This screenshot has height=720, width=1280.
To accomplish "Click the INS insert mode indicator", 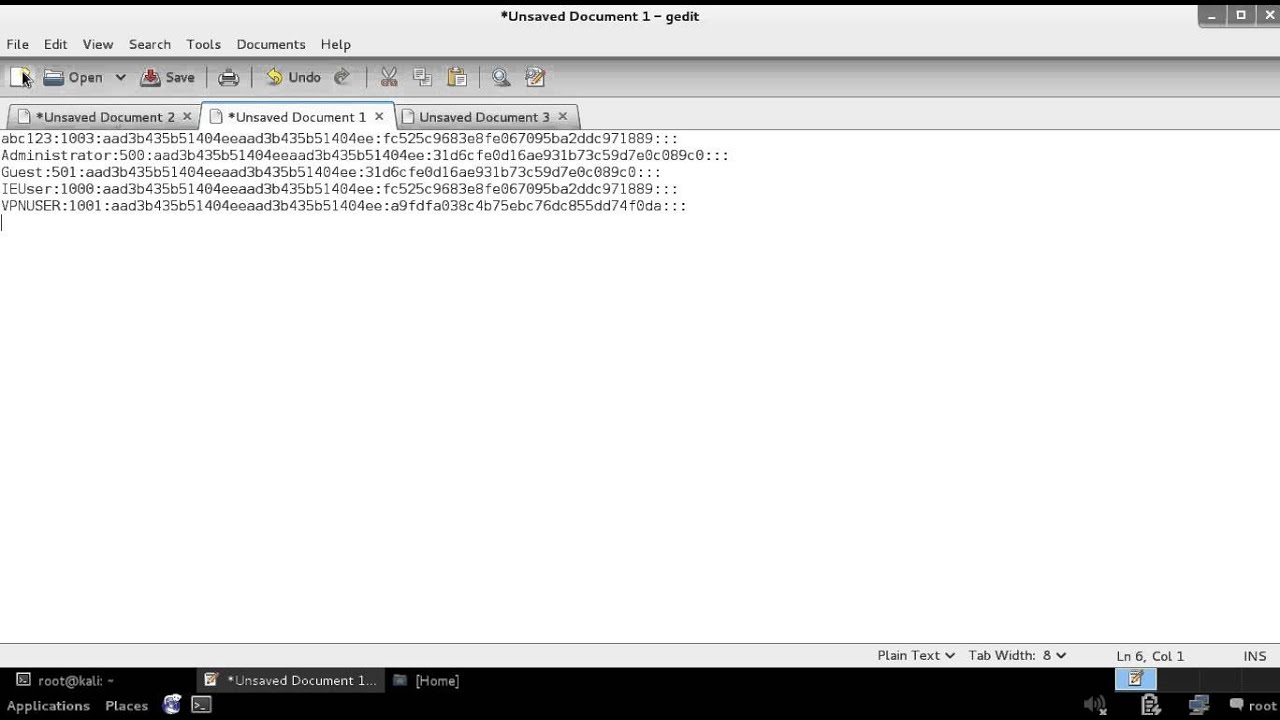I will (1255, 656).
